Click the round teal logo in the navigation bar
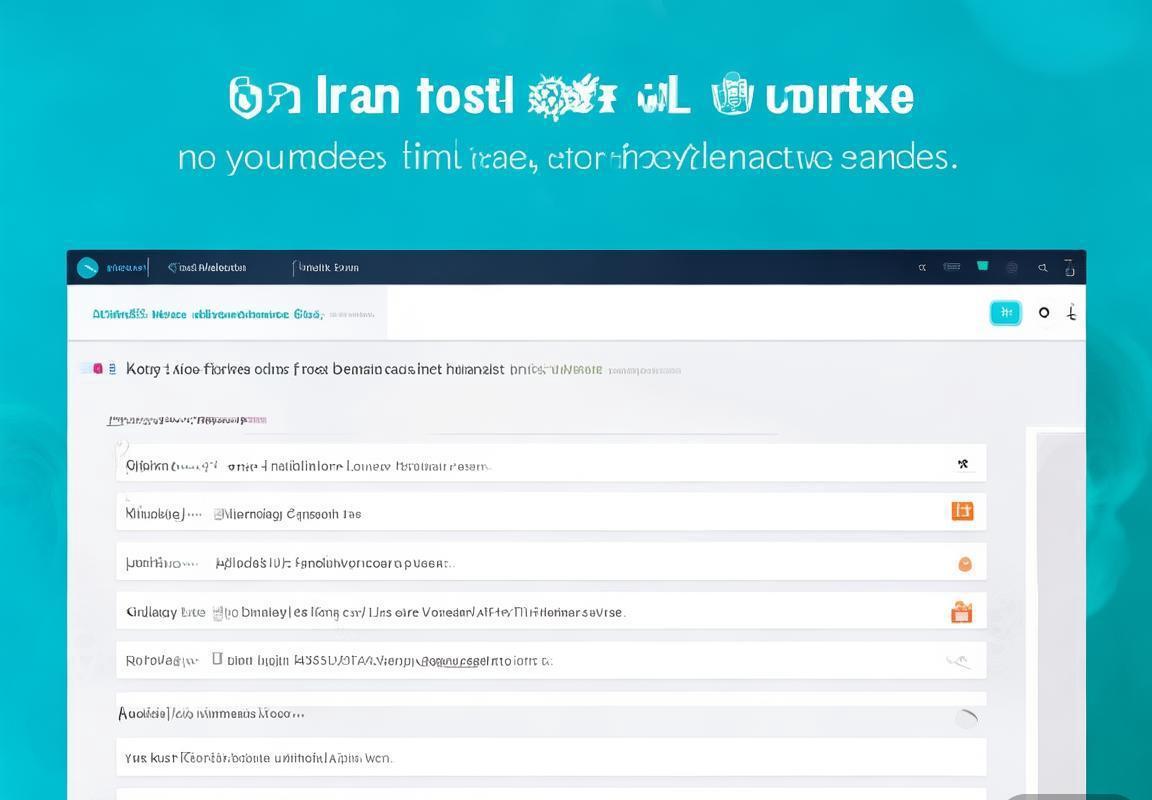The width and height of the screenshot is (1152, 800). click(87, 267)
